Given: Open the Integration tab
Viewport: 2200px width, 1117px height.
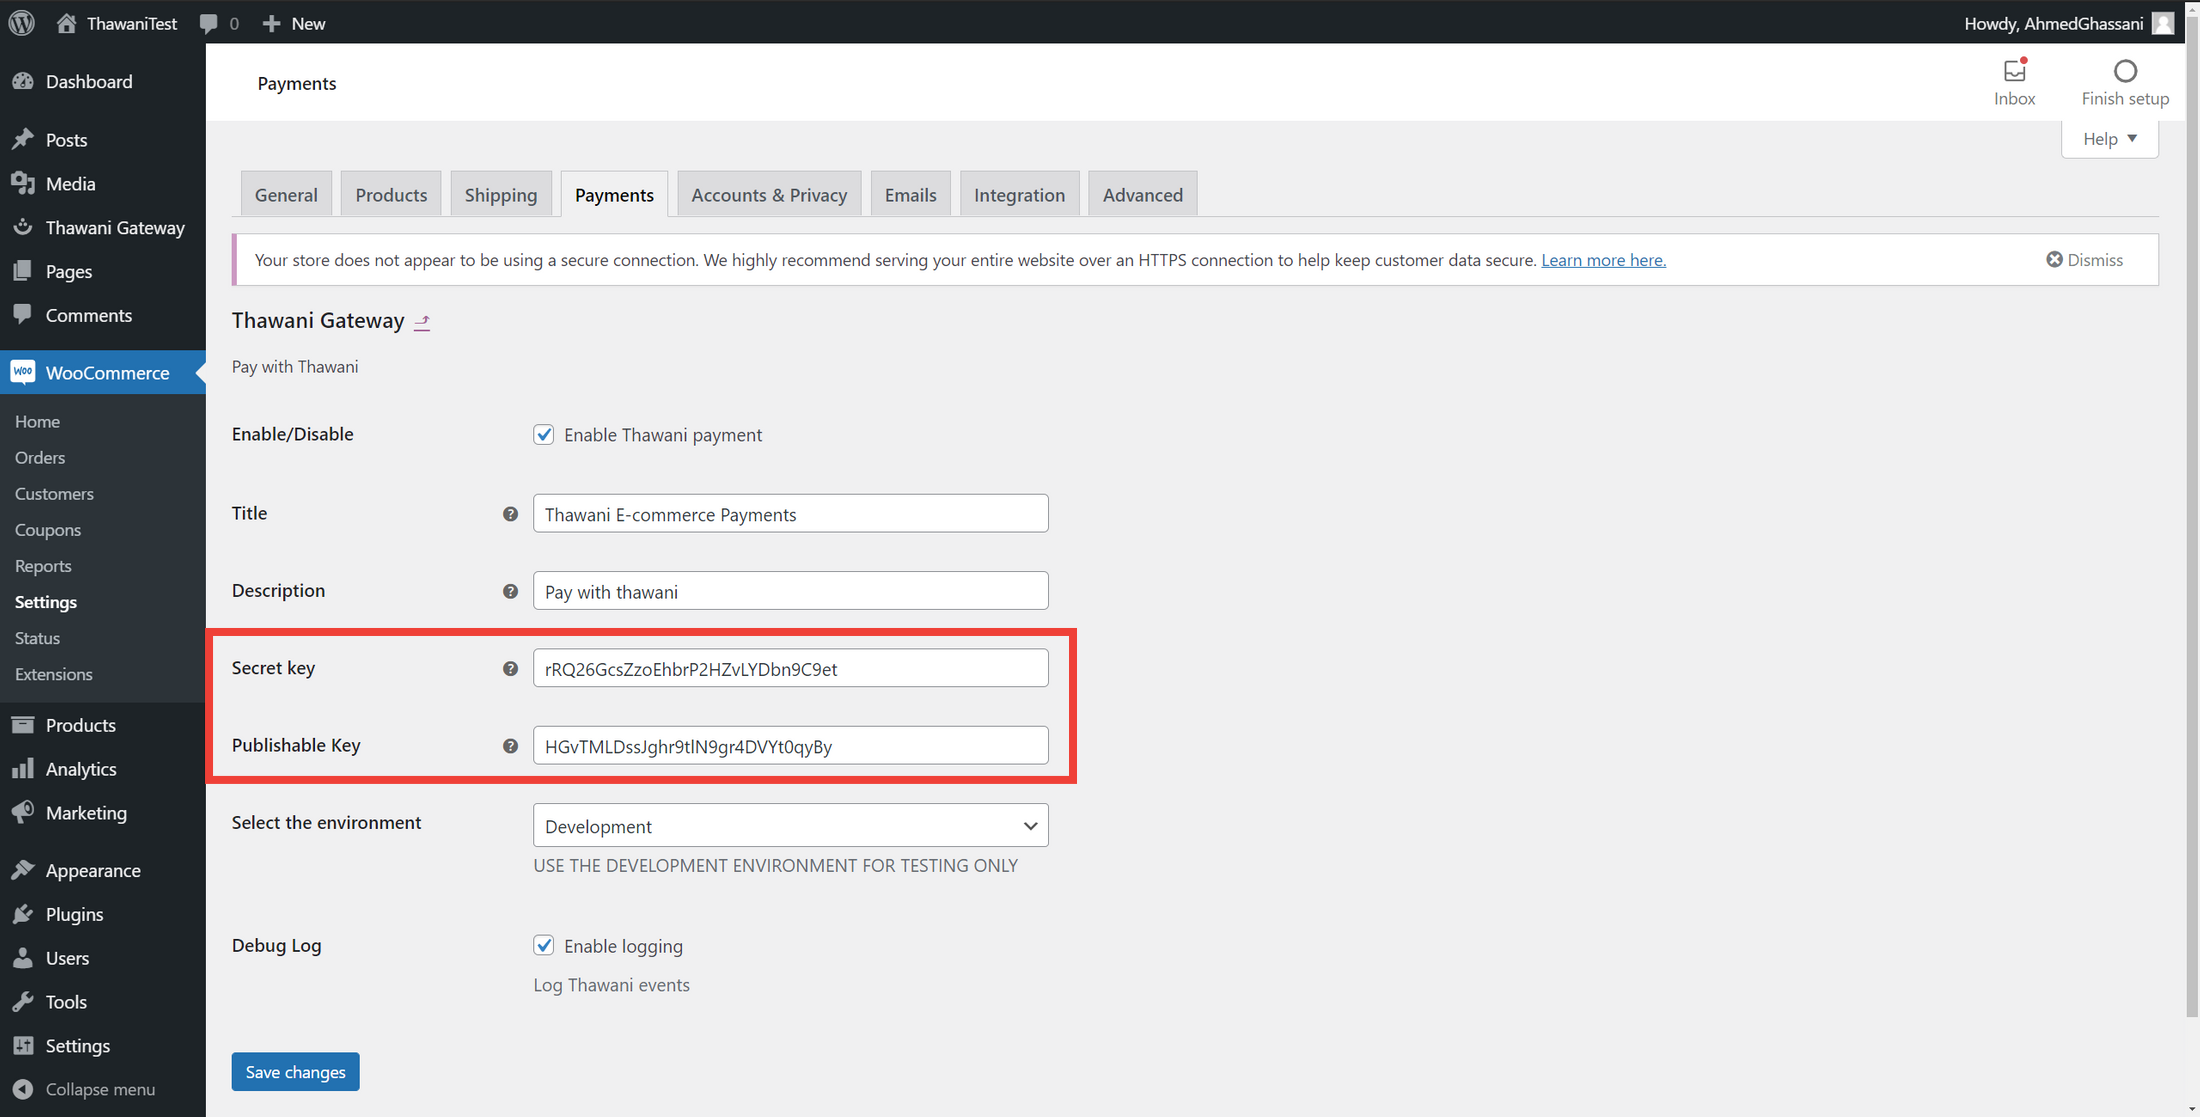Looking at the screenshot, I should click(x=1020, y=195).
